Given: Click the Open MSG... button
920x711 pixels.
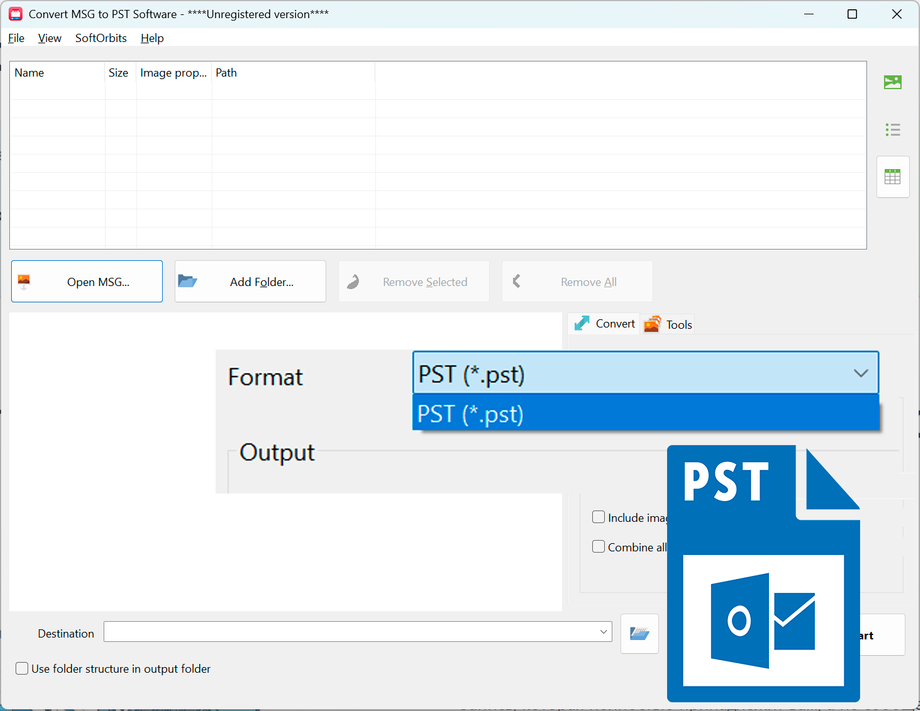Looking at the screenshot, I should pyautogui.click(x=87, y=282).
